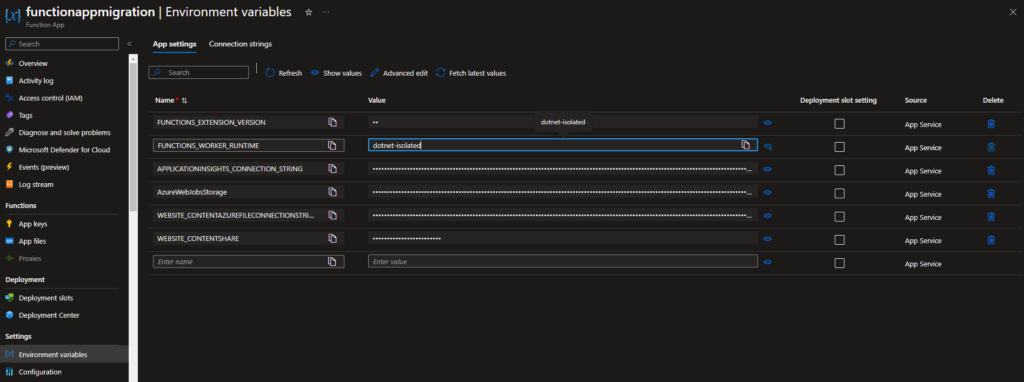This screenshot has height=382, width=1024.
Task: Select Environment variables in the sidebar
Action: click(x=64, y=355)
